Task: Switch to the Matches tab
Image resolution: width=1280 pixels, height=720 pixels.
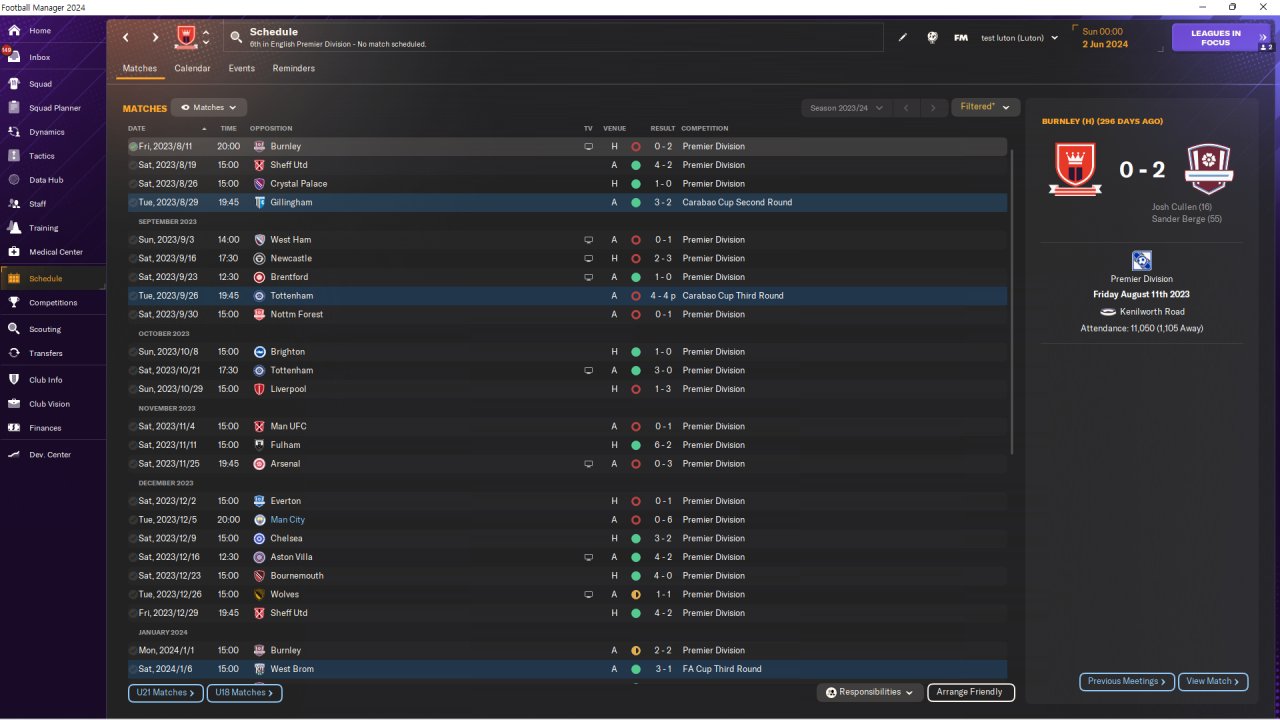Action: [x=140, y=68]
